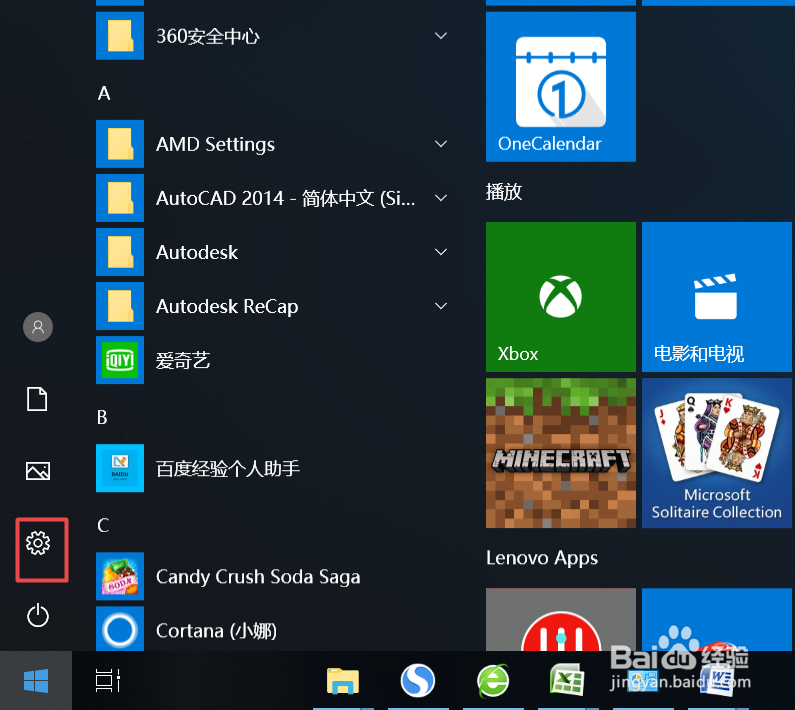795x710 pixels.
Task: Open the Settings gear icon
Action: tap(38, 543)
